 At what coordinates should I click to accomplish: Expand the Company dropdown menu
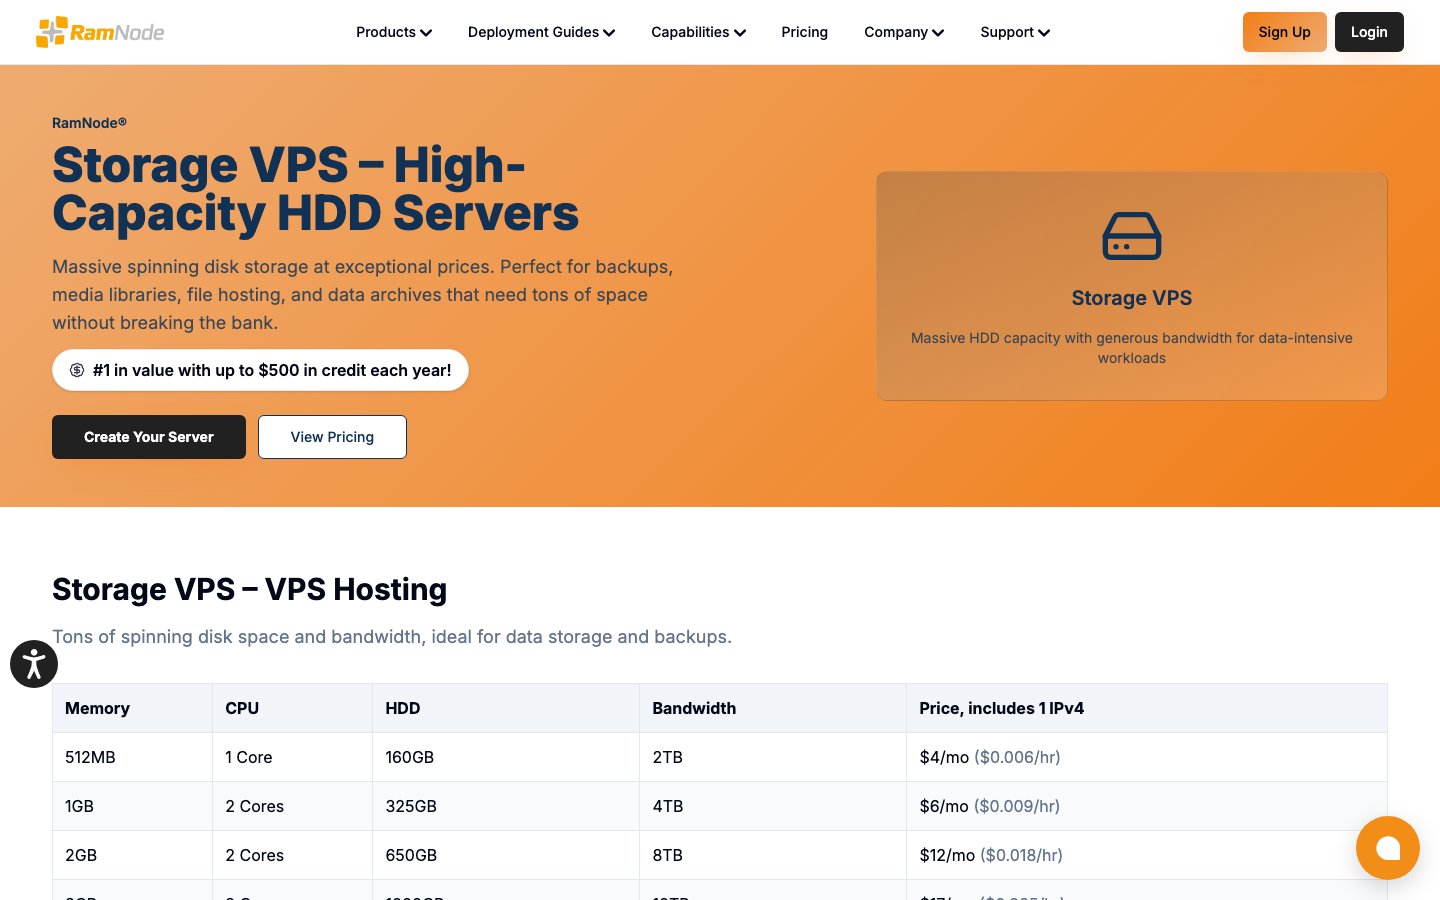pos(904,32)
